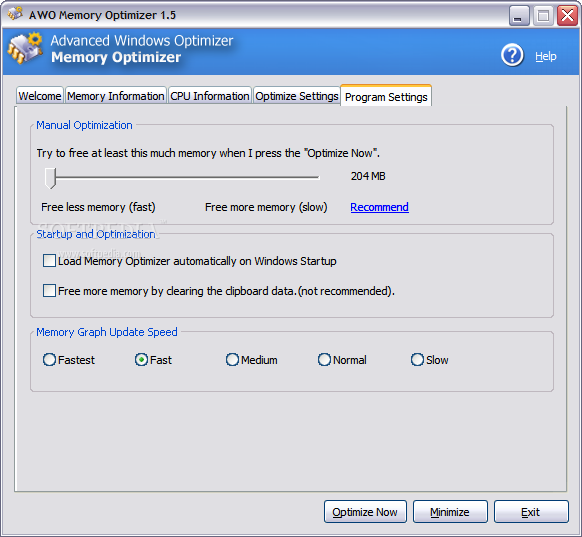This screenshot has width=582, height=537.
Task: Click the title bar app icon
Action: (x=16, y=14)
